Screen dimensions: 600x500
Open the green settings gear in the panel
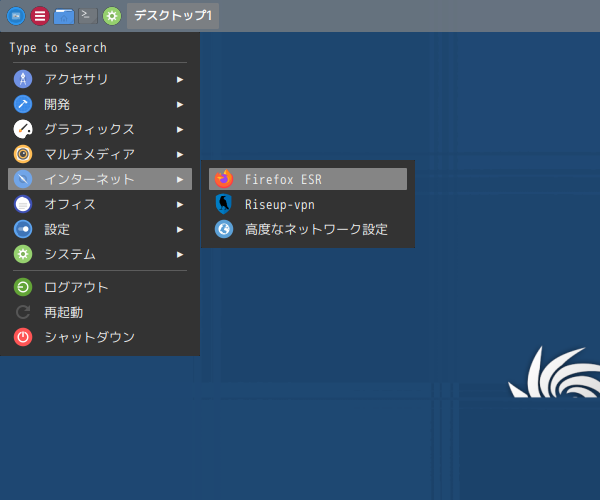point(112,16)
